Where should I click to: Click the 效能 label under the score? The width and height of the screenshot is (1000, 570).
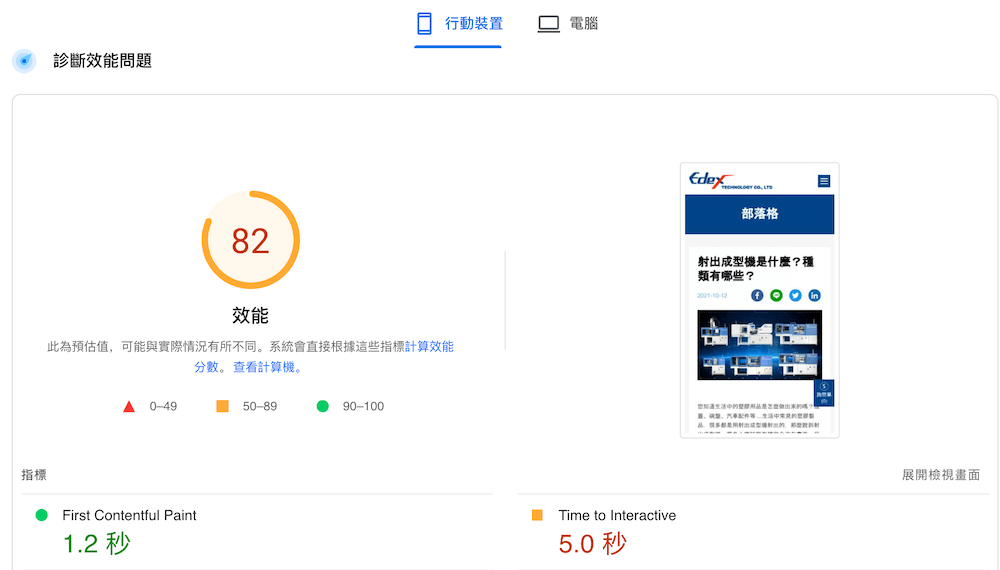(x=250, y=315)
